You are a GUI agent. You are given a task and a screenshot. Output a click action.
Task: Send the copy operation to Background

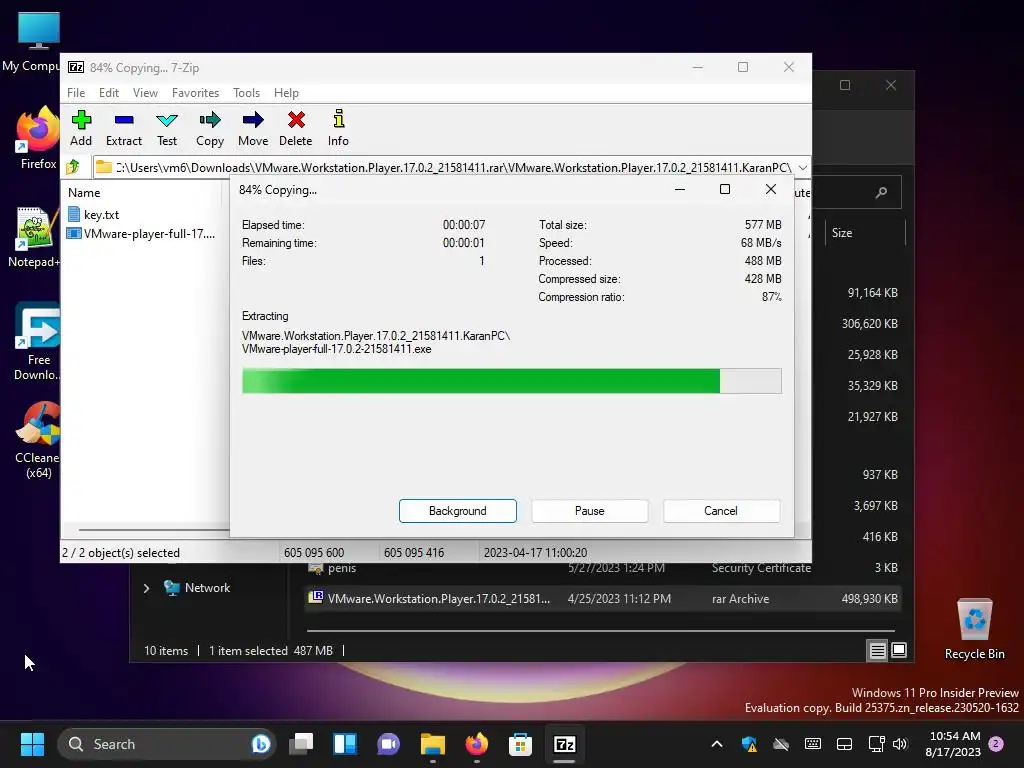(457, 511)
